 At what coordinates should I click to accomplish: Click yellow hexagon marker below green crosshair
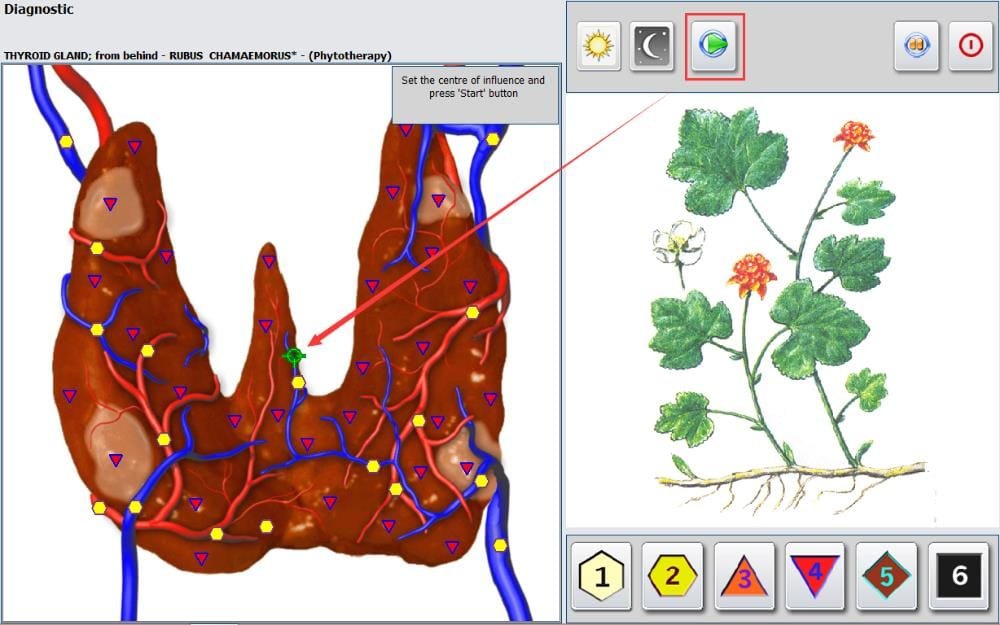(x=298, y=383)
